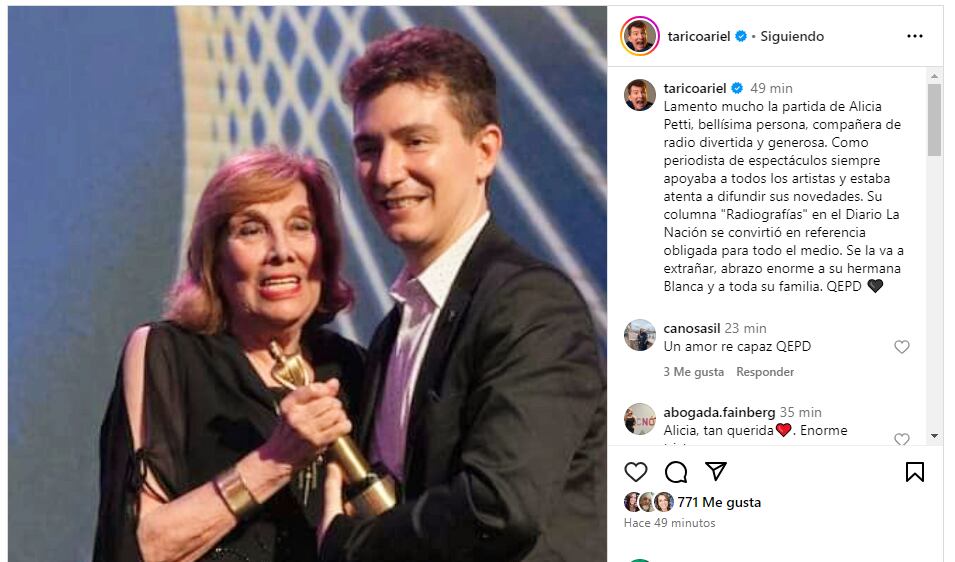Open the caption author's avatar
Image resolution: width=955 pixels, height=562 pixels.
640,95
